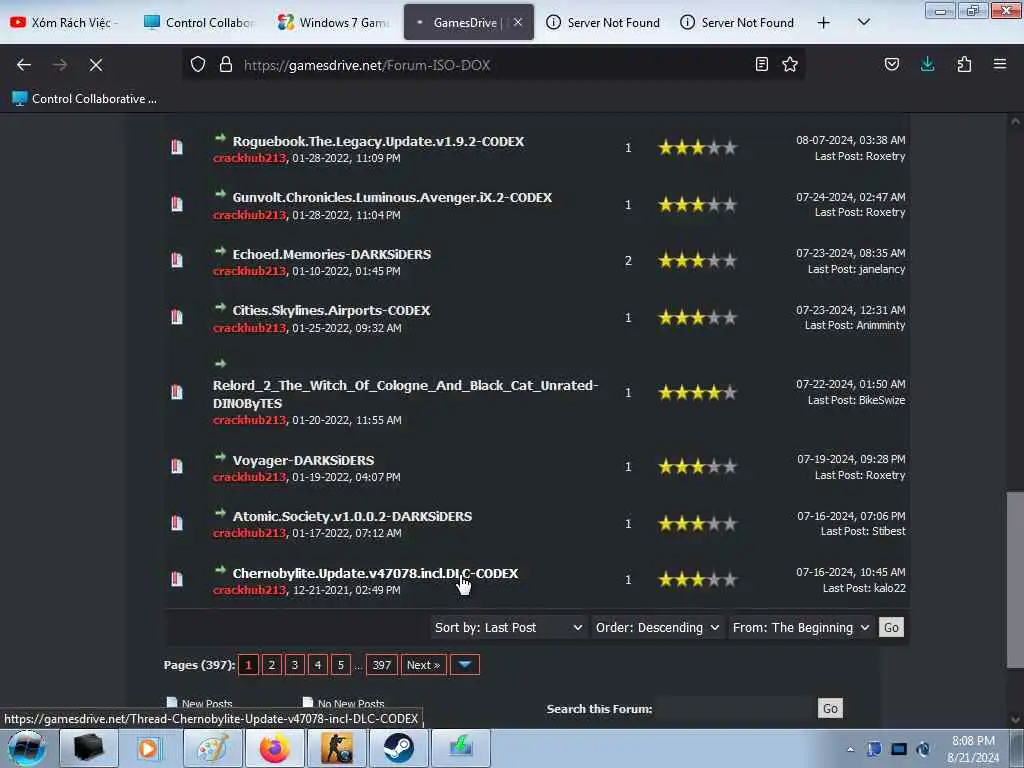Open Relord_2 Witch Of Cologne thread
This screenshot has height=768, width=1024.
[405, 394]
